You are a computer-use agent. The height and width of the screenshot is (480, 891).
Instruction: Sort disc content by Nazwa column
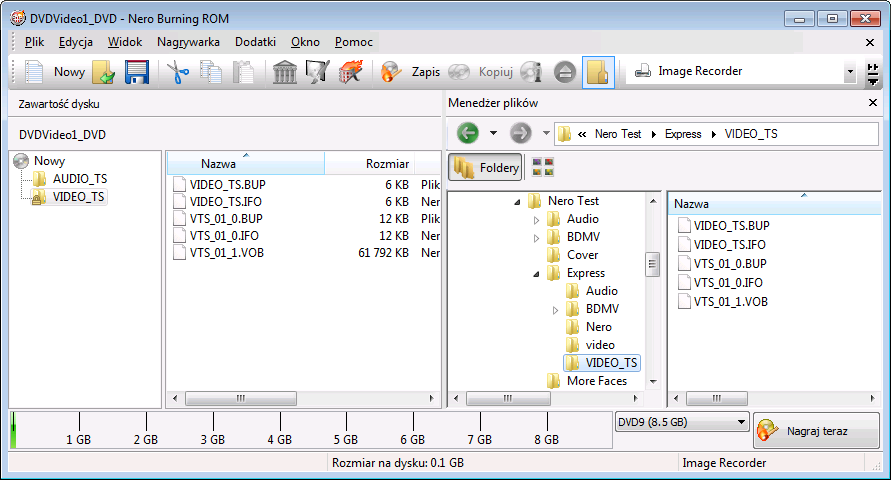(245, 164)
